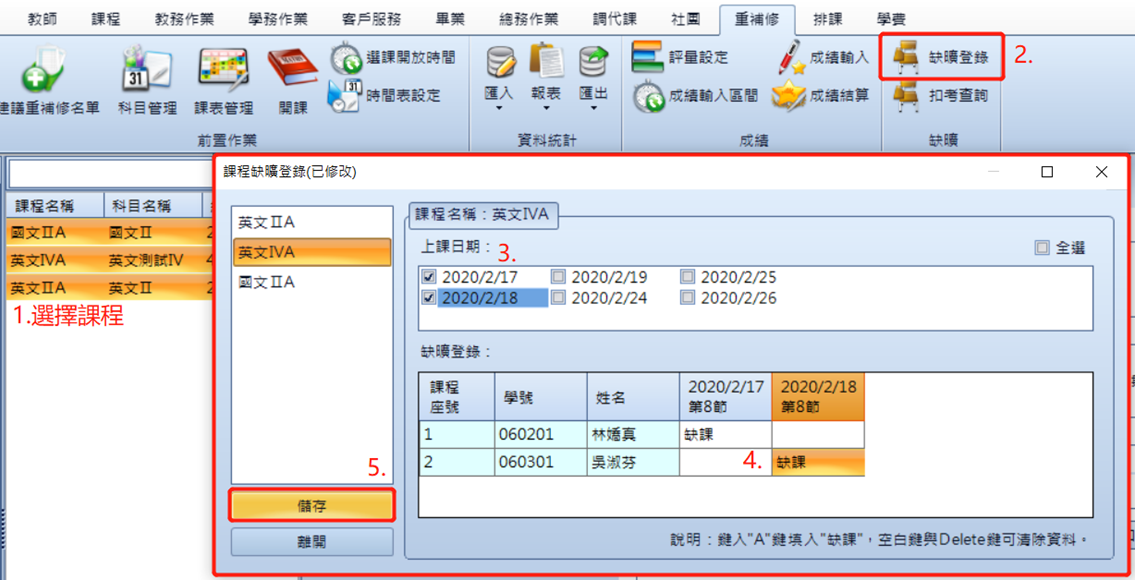Screen dimensions: 1135x580
Task: Open 扣考查詢 in the ribbon
Action: 940,95
